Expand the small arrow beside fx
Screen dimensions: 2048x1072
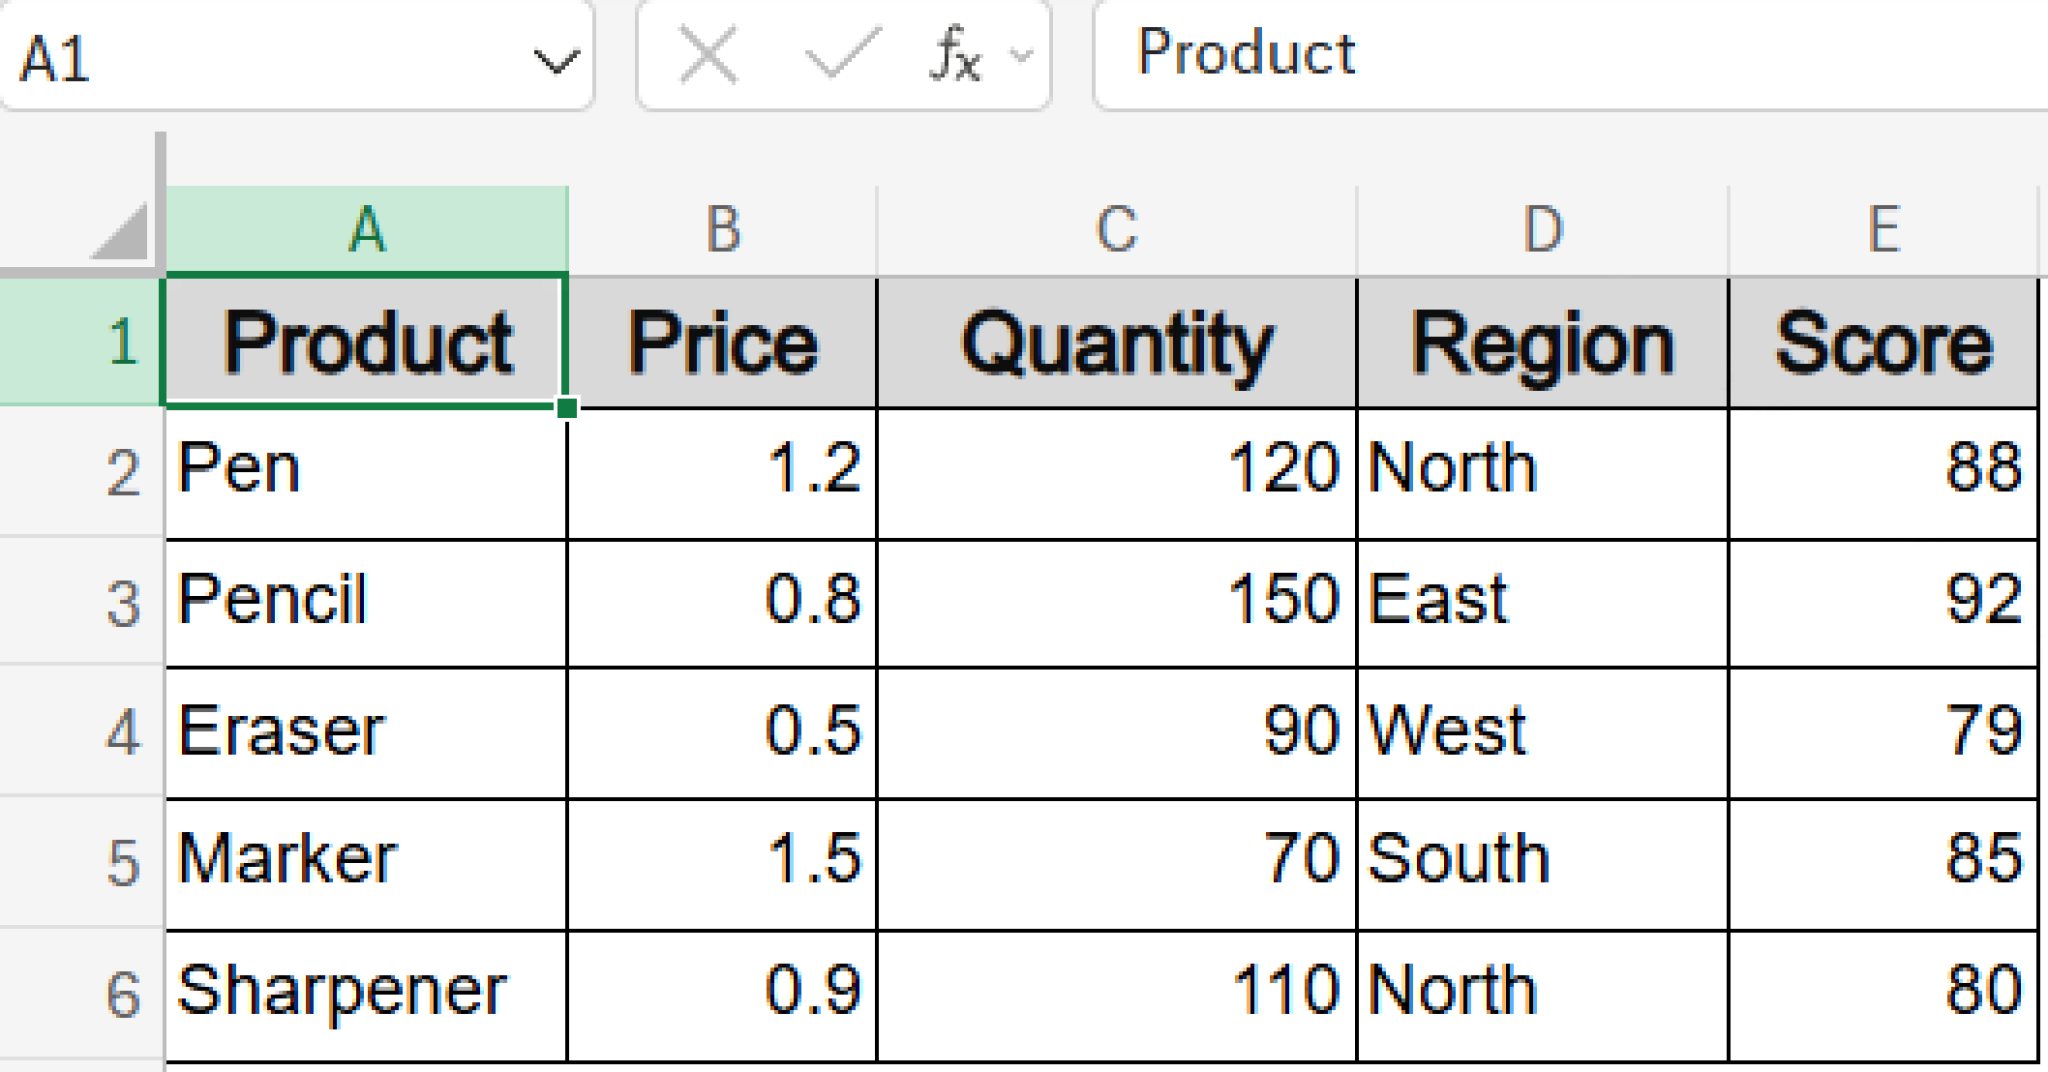1022,55
